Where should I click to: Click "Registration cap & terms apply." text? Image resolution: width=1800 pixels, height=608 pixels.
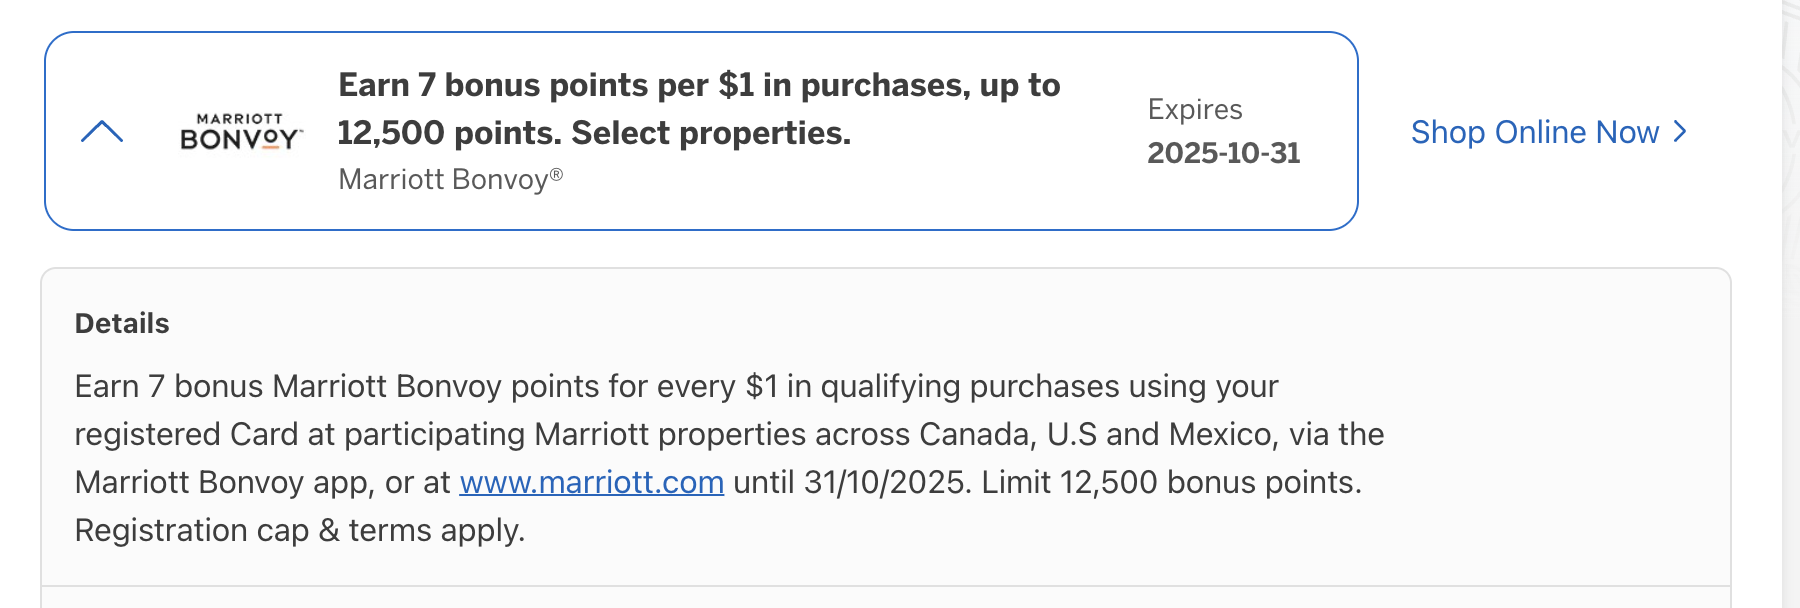tap(299, 530)
